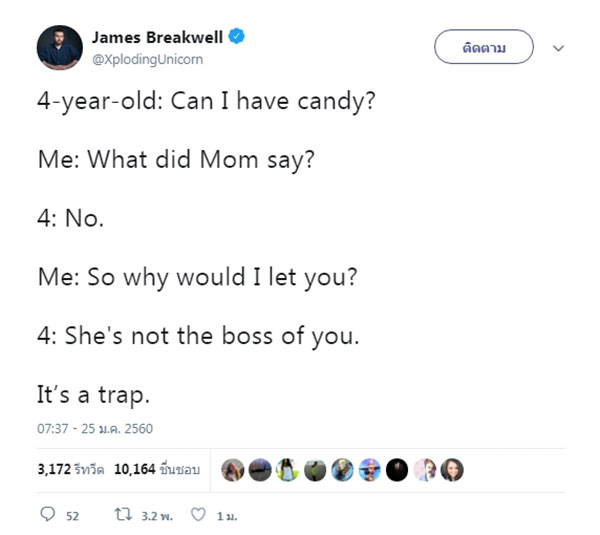The image size is (600, 535).
Task: Click the last liker avatar
Action: coord(450,470)
